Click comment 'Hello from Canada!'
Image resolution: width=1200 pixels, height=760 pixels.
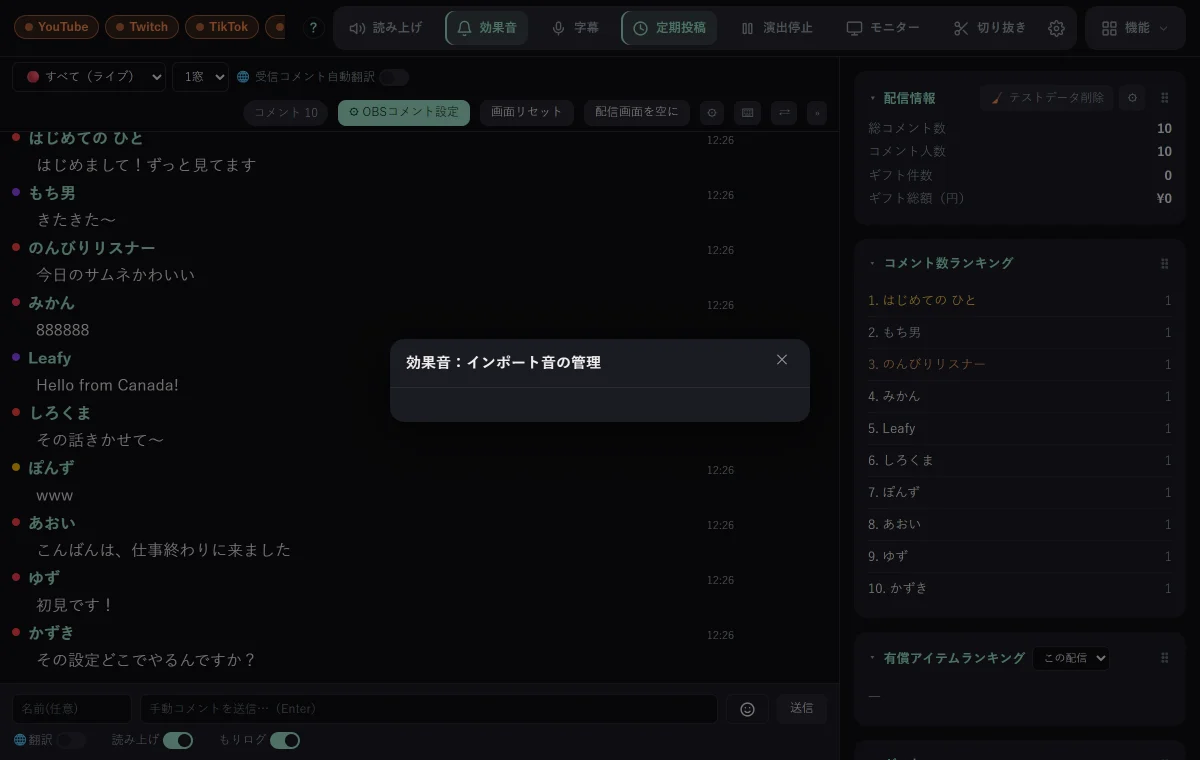point(107,385)
